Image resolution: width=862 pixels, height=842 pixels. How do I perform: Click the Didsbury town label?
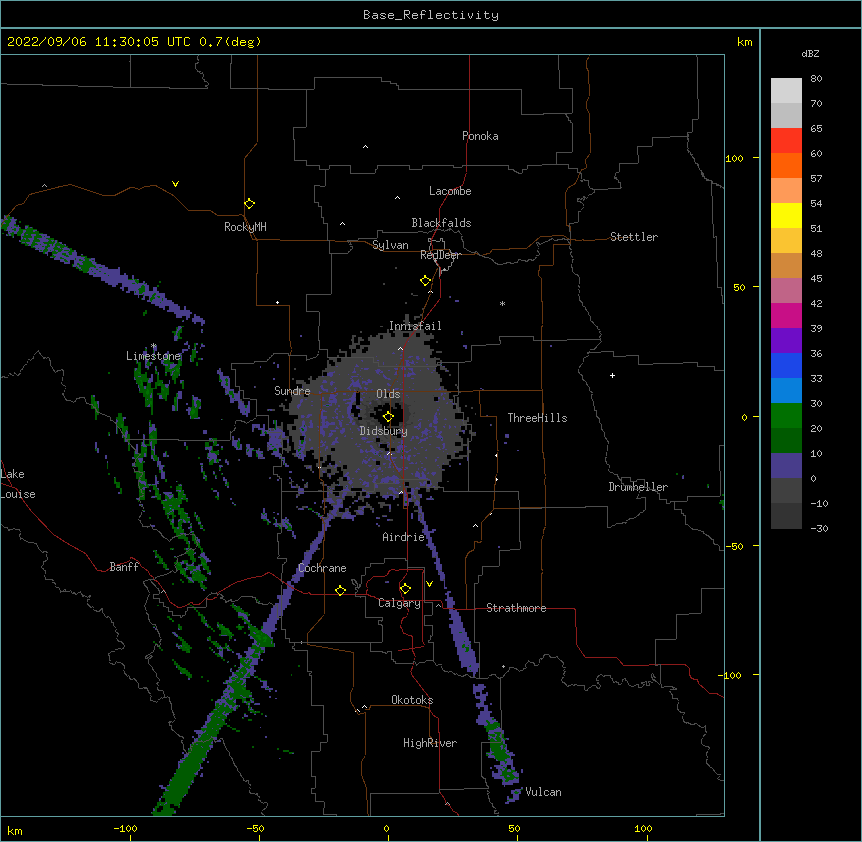click(383, 431)
